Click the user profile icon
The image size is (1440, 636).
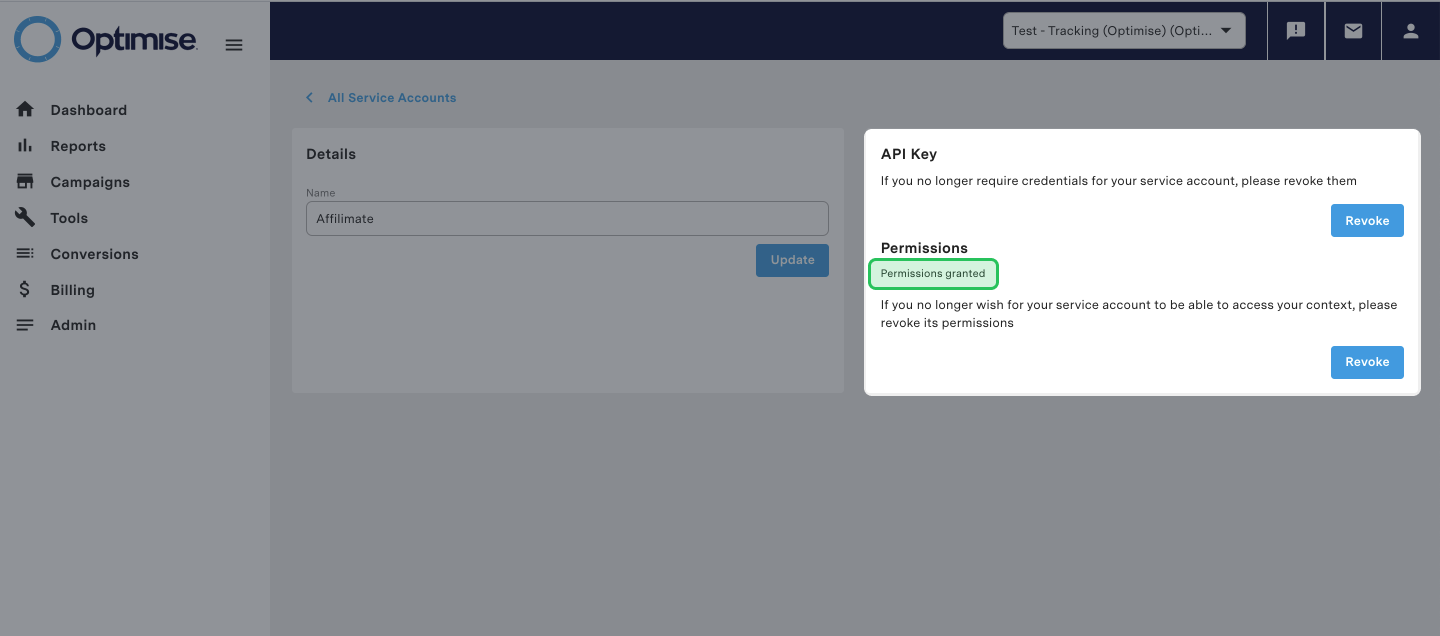click(x=1410, y=30)
